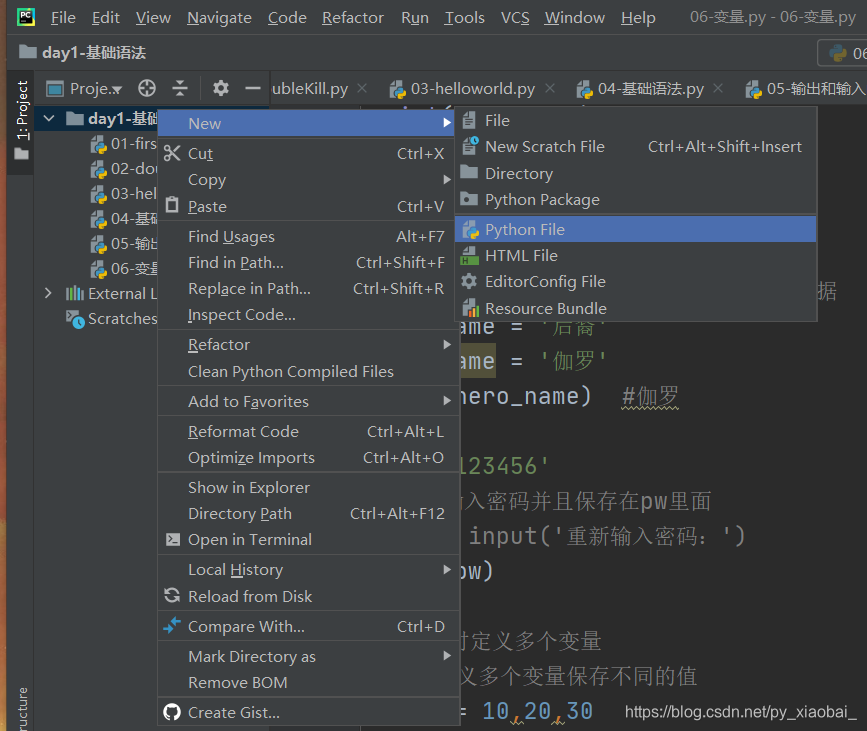Select the 02-dou file in project tree

(x=123, y=169)
